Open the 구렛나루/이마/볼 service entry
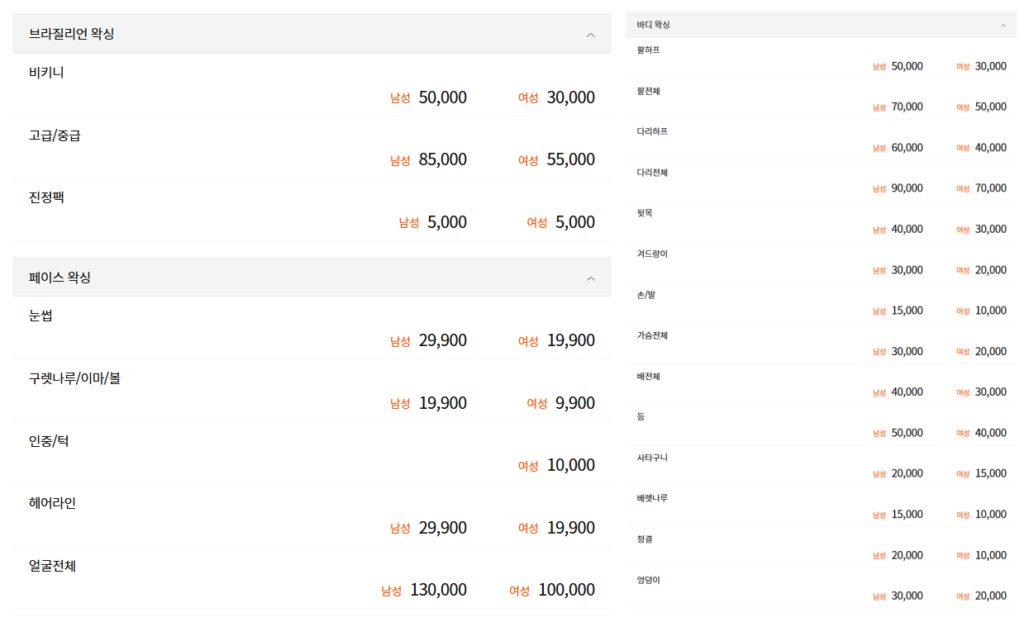This screenshot has height=622, width=1024. 75,378
